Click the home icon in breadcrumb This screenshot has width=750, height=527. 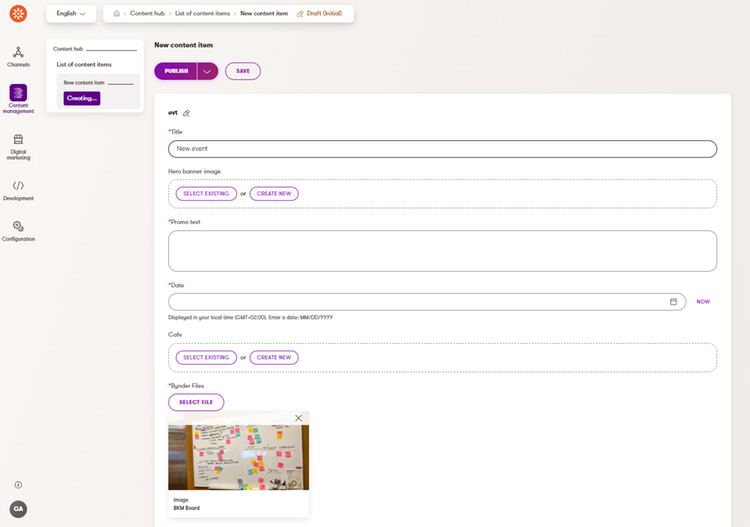pos(116,13)
